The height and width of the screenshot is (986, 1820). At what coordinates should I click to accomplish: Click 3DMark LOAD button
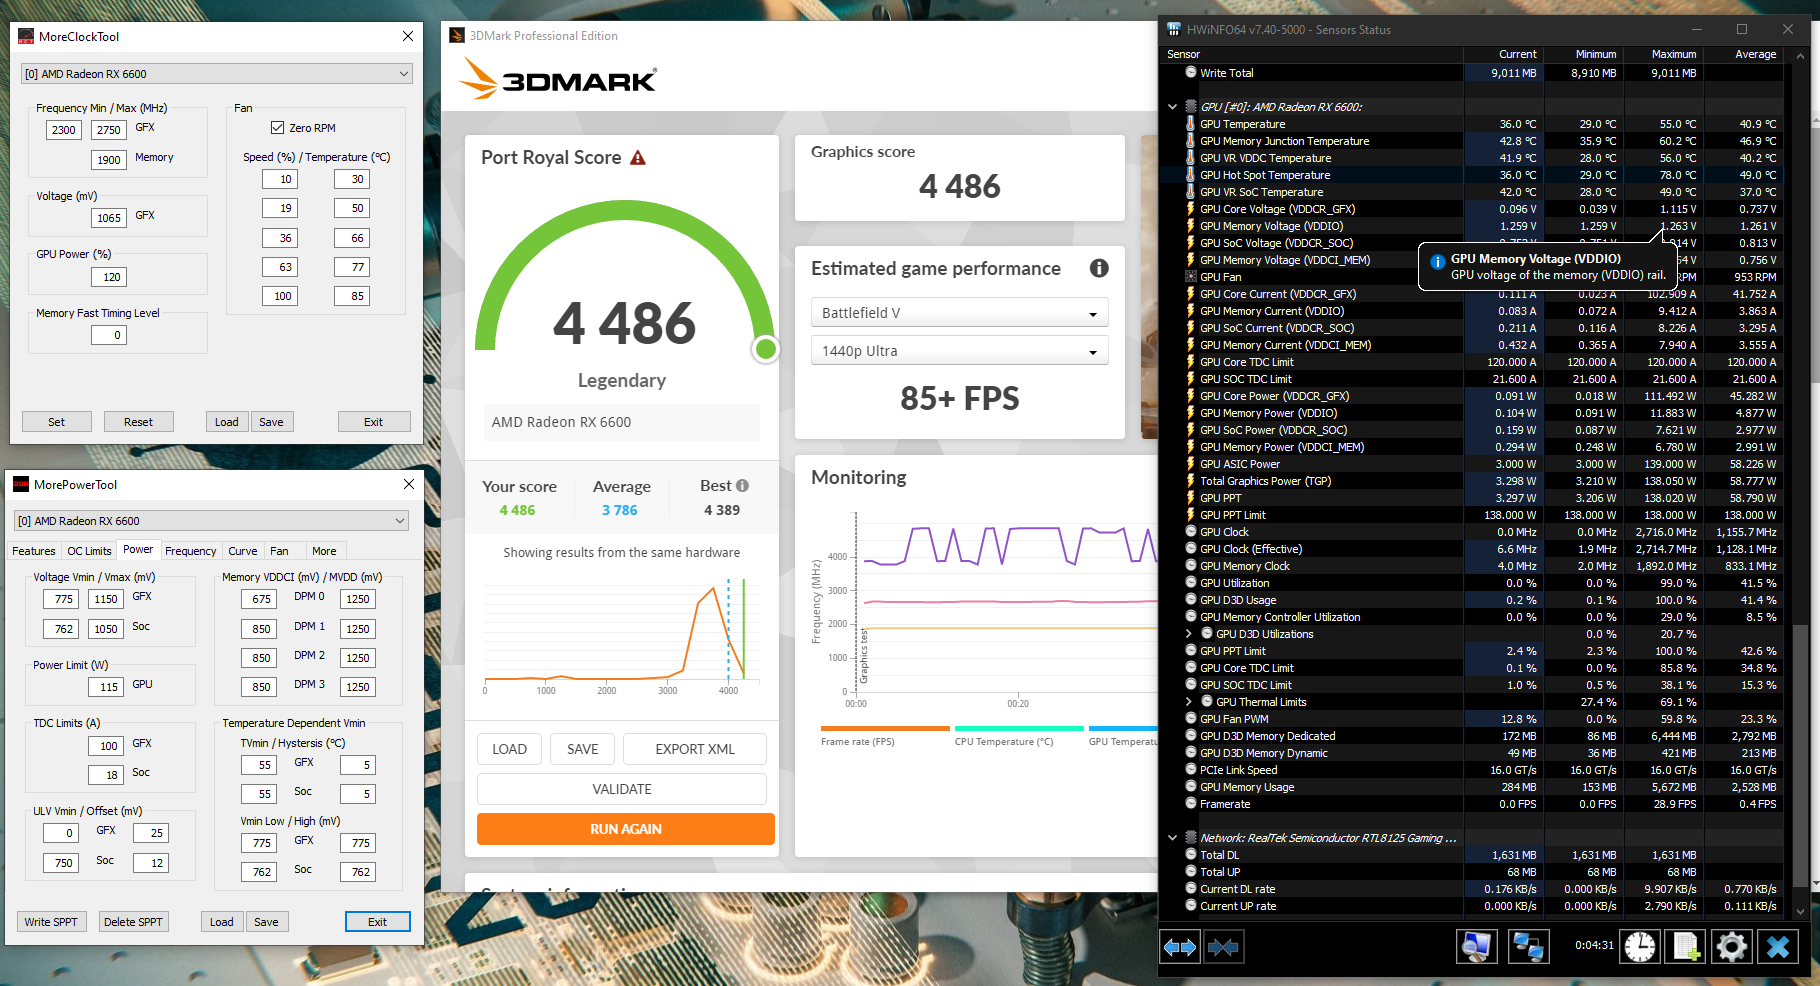coord(509,749)
